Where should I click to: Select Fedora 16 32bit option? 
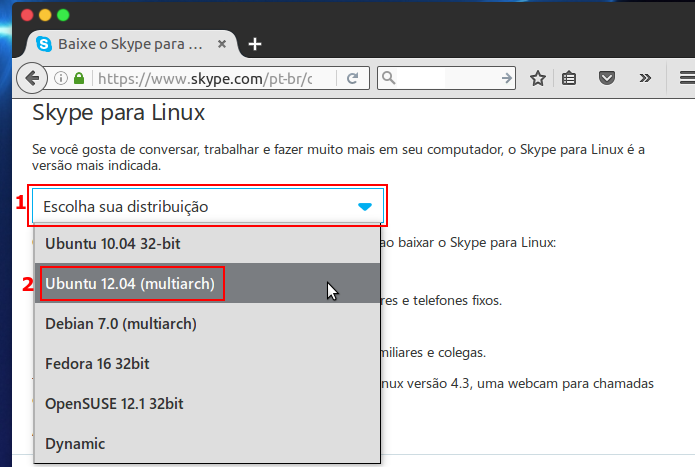[207, 364]
